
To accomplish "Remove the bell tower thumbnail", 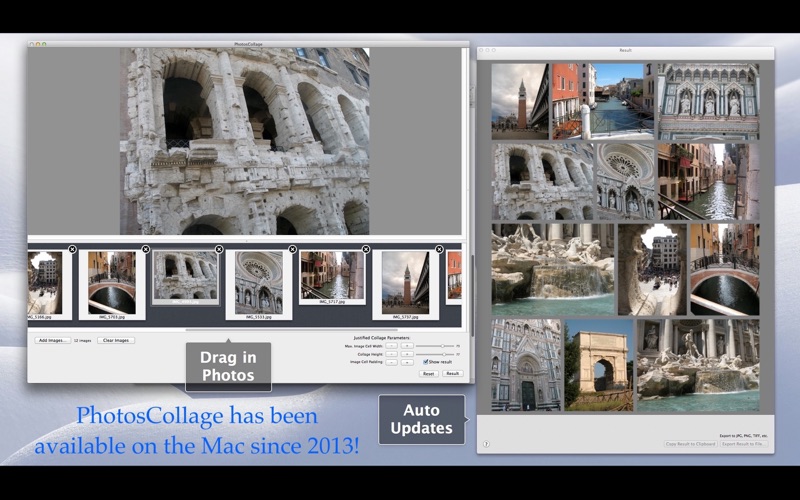I will pos(439,249).
